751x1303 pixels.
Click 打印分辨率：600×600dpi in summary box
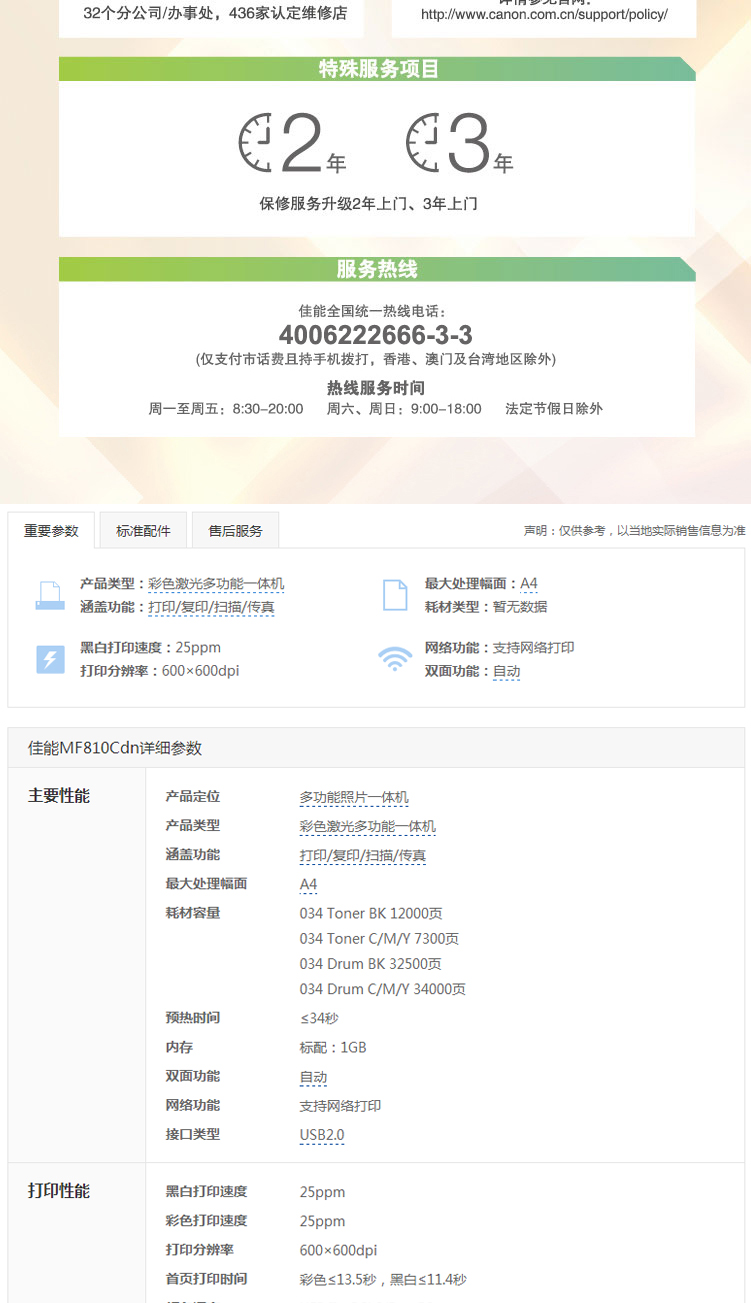160,671
